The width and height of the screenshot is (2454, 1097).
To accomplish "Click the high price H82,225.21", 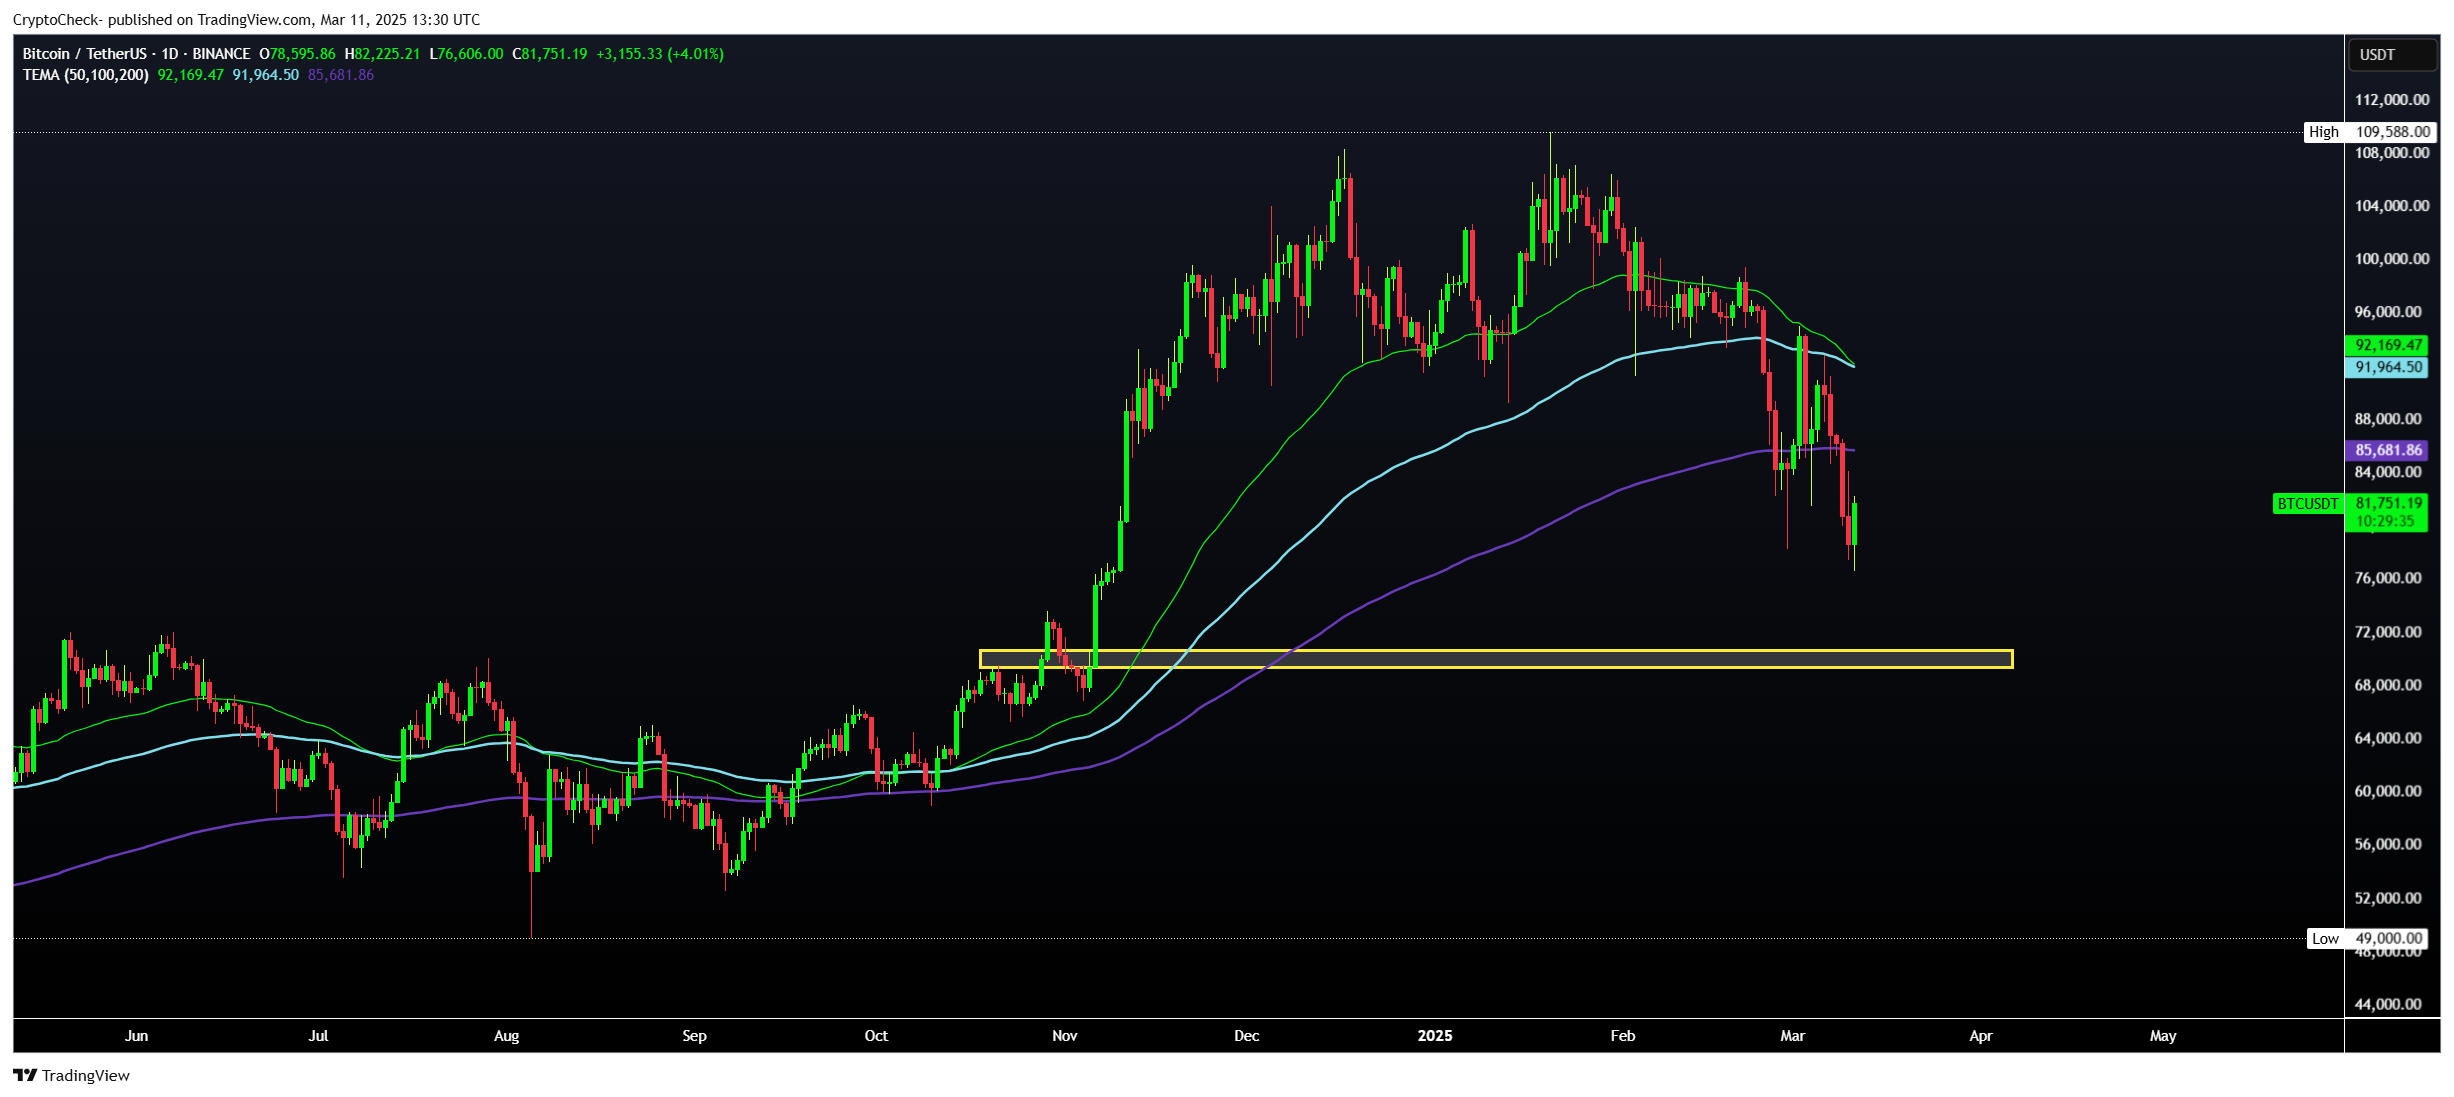I will pyautogui.click(x=382, y=54).
